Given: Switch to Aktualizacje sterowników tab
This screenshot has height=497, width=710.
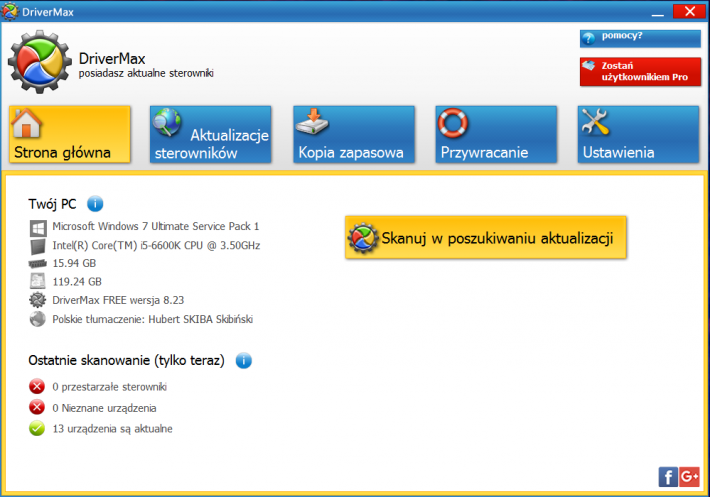Looking at the screenshot, I should [211, 134].
